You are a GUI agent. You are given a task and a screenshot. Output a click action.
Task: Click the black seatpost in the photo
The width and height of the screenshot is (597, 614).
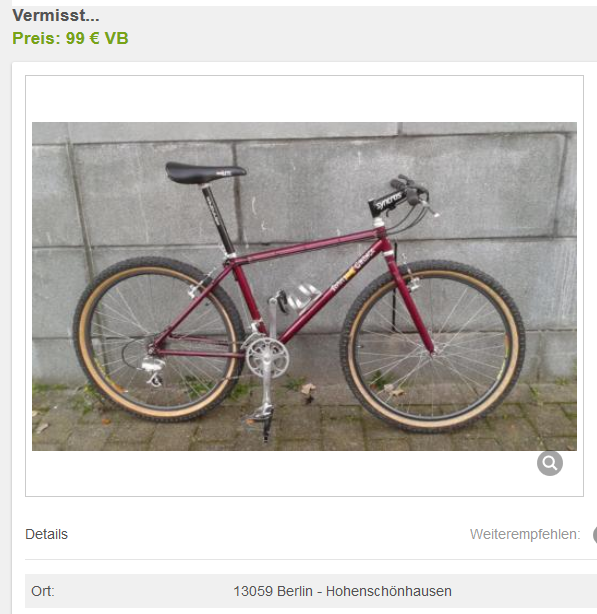tap(218, 219)
